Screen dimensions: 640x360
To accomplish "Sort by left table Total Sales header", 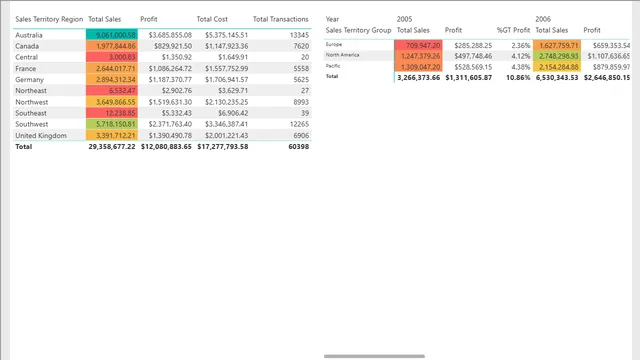I will (104, 19).
